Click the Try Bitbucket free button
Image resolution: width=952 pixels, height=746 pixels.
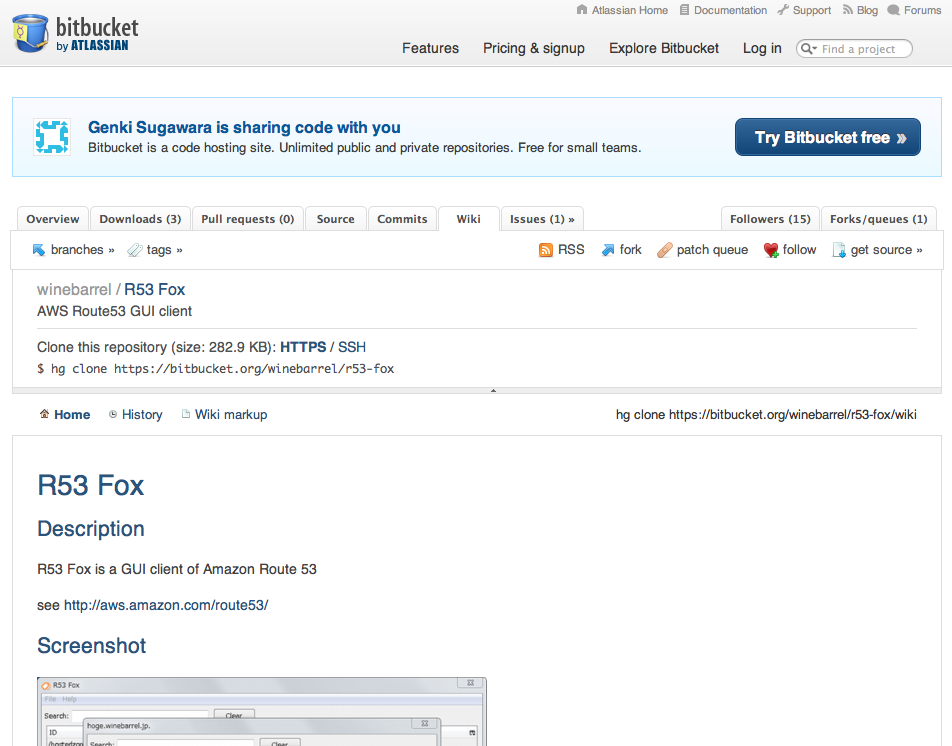pyautogui.click(x=827, y=137)
